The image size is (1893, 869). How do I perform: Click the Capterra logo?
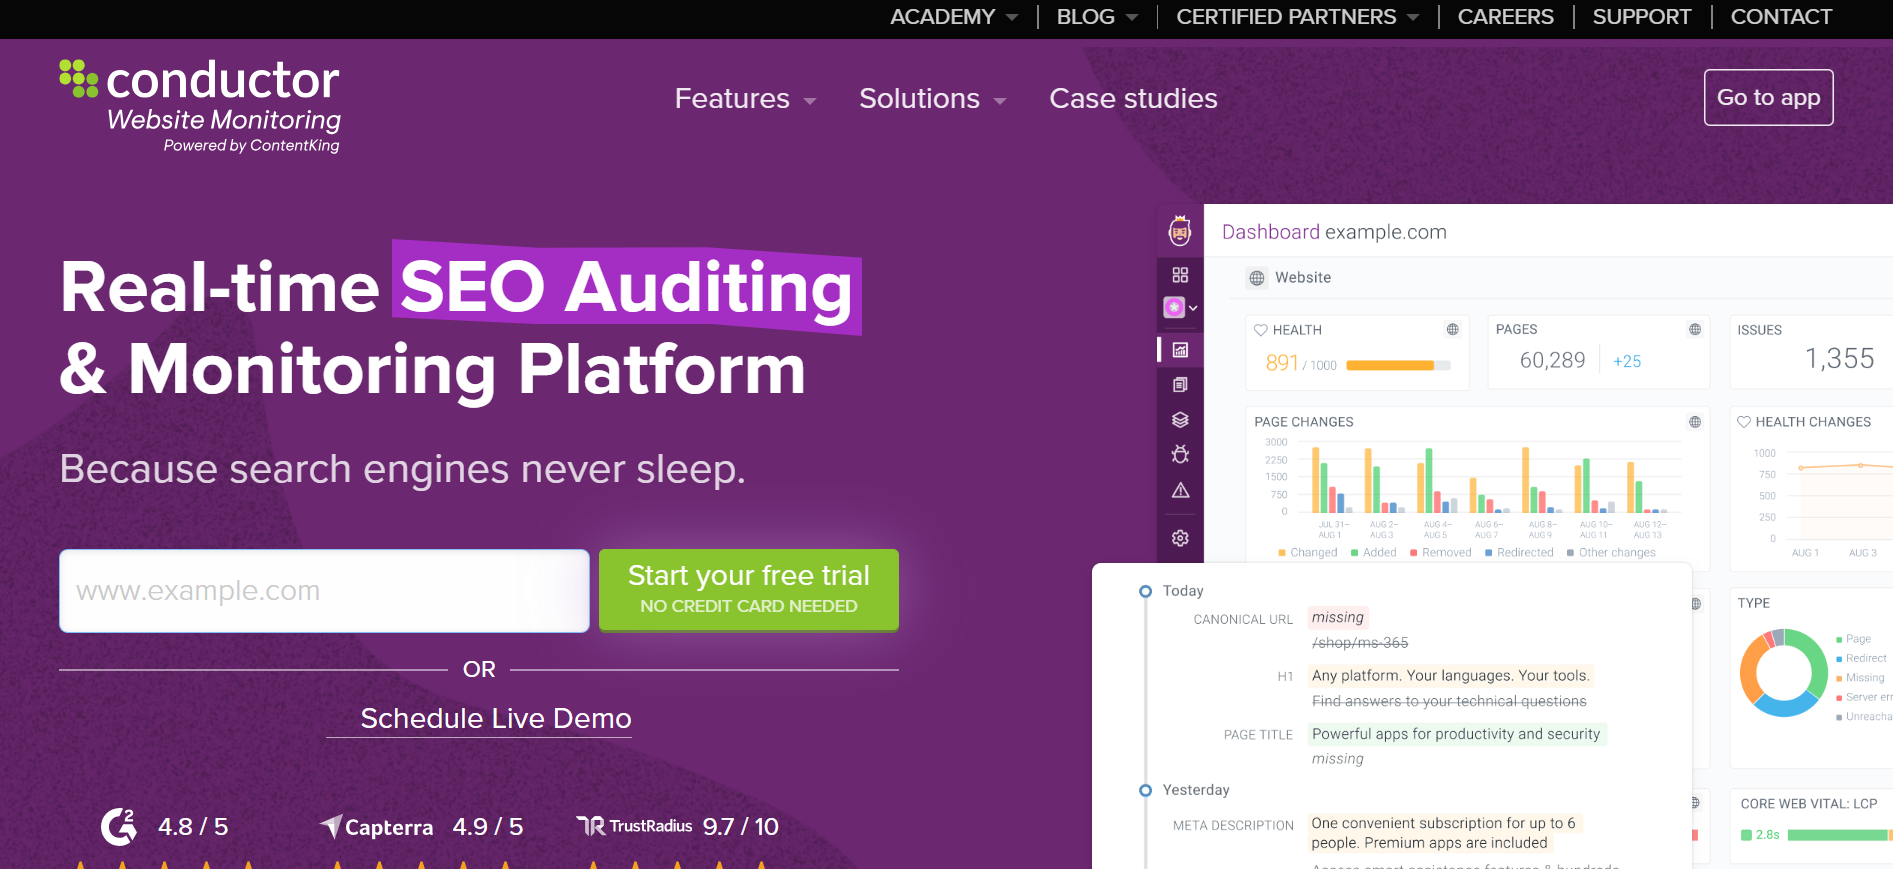click(x=377, y=827)
